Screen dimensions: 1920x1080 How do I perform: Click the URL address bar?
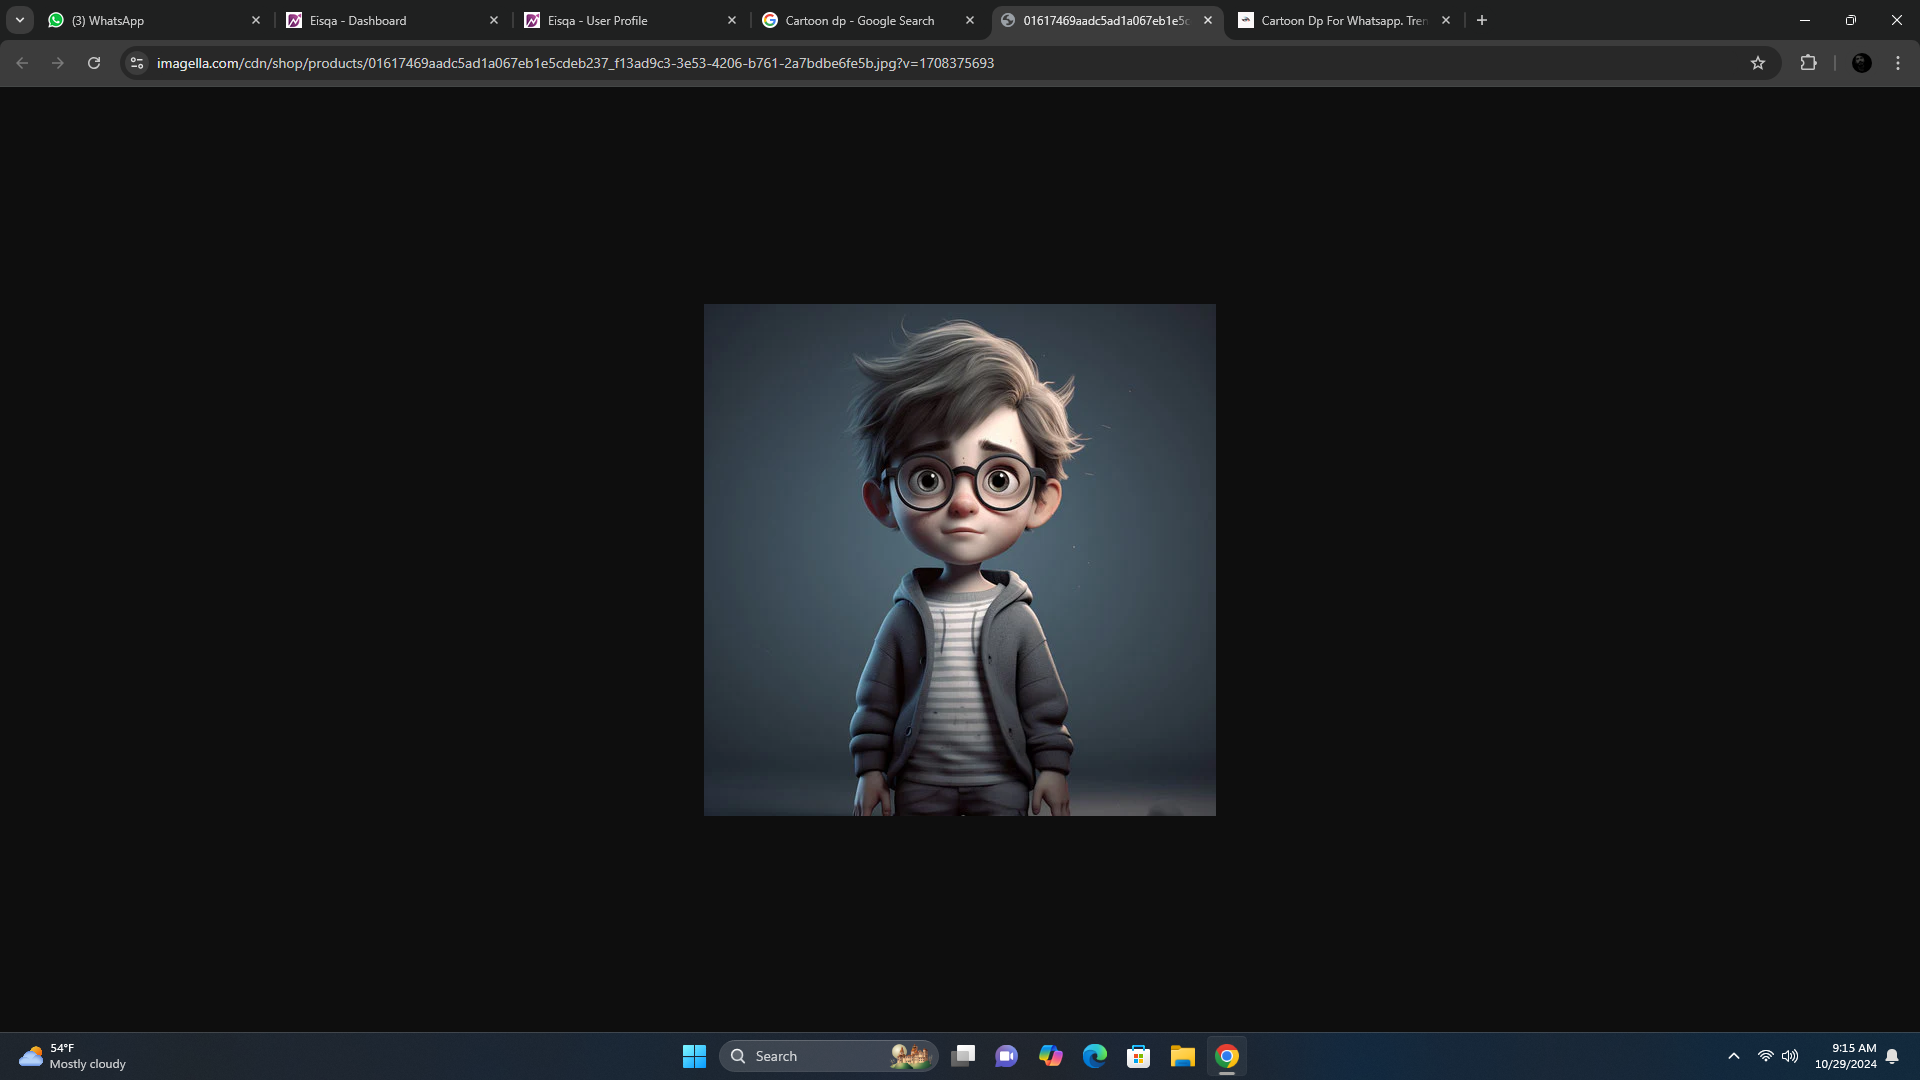[900, 63]
